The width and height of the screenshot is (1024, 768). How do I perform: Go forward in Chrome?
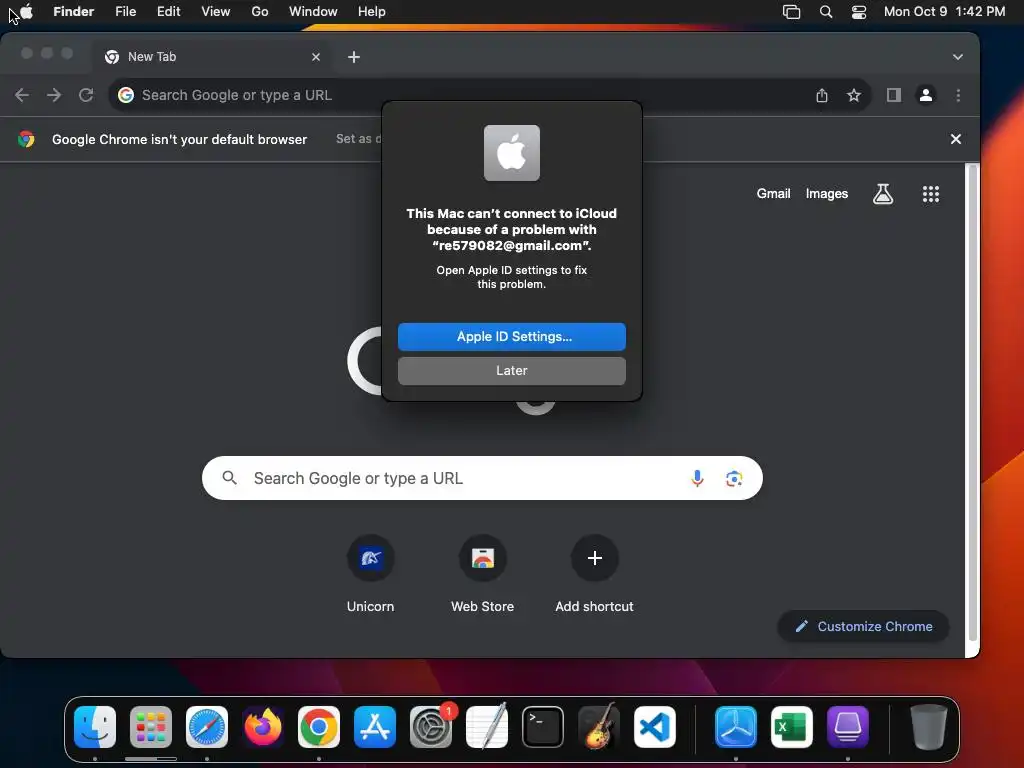click(54, 95)
